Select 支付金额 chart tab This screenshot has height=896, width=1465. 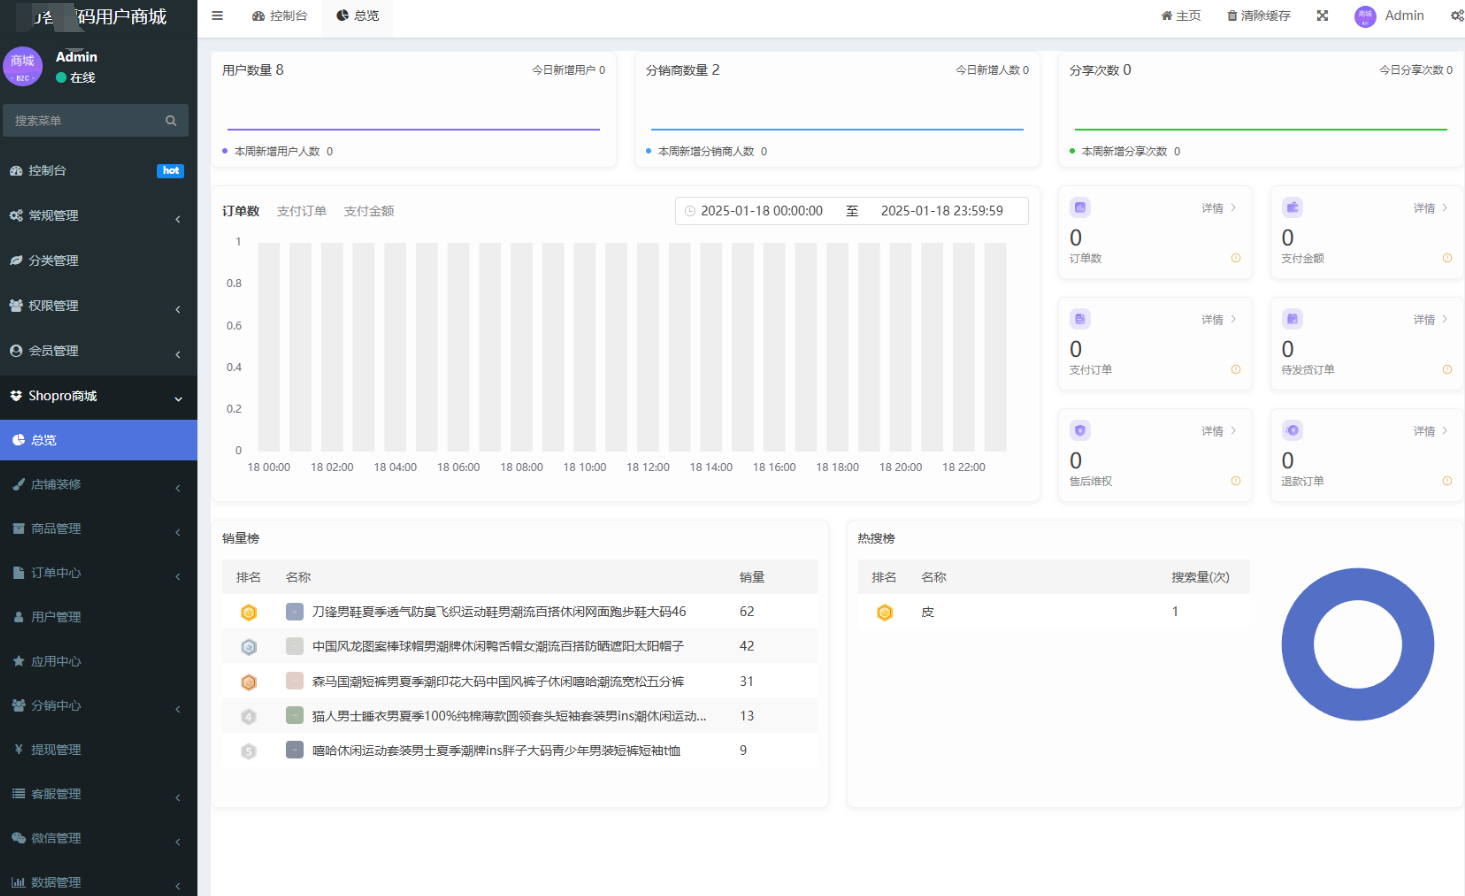[369, 211]
